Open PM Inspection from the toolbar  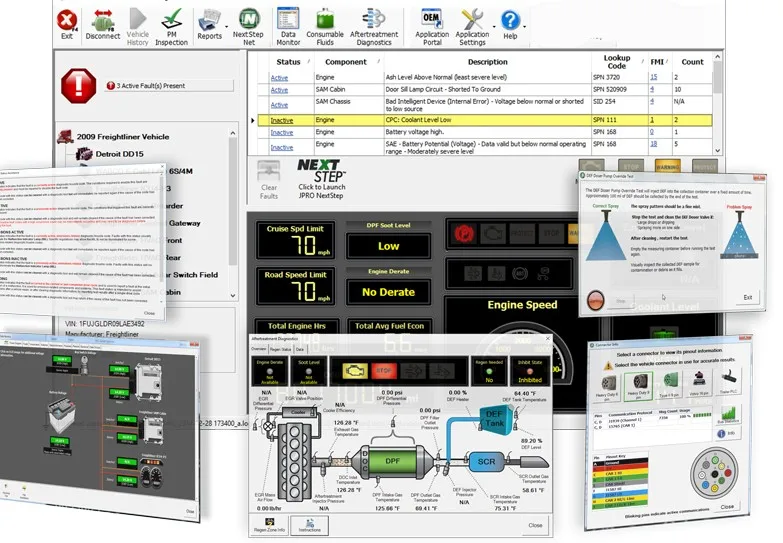171,27
